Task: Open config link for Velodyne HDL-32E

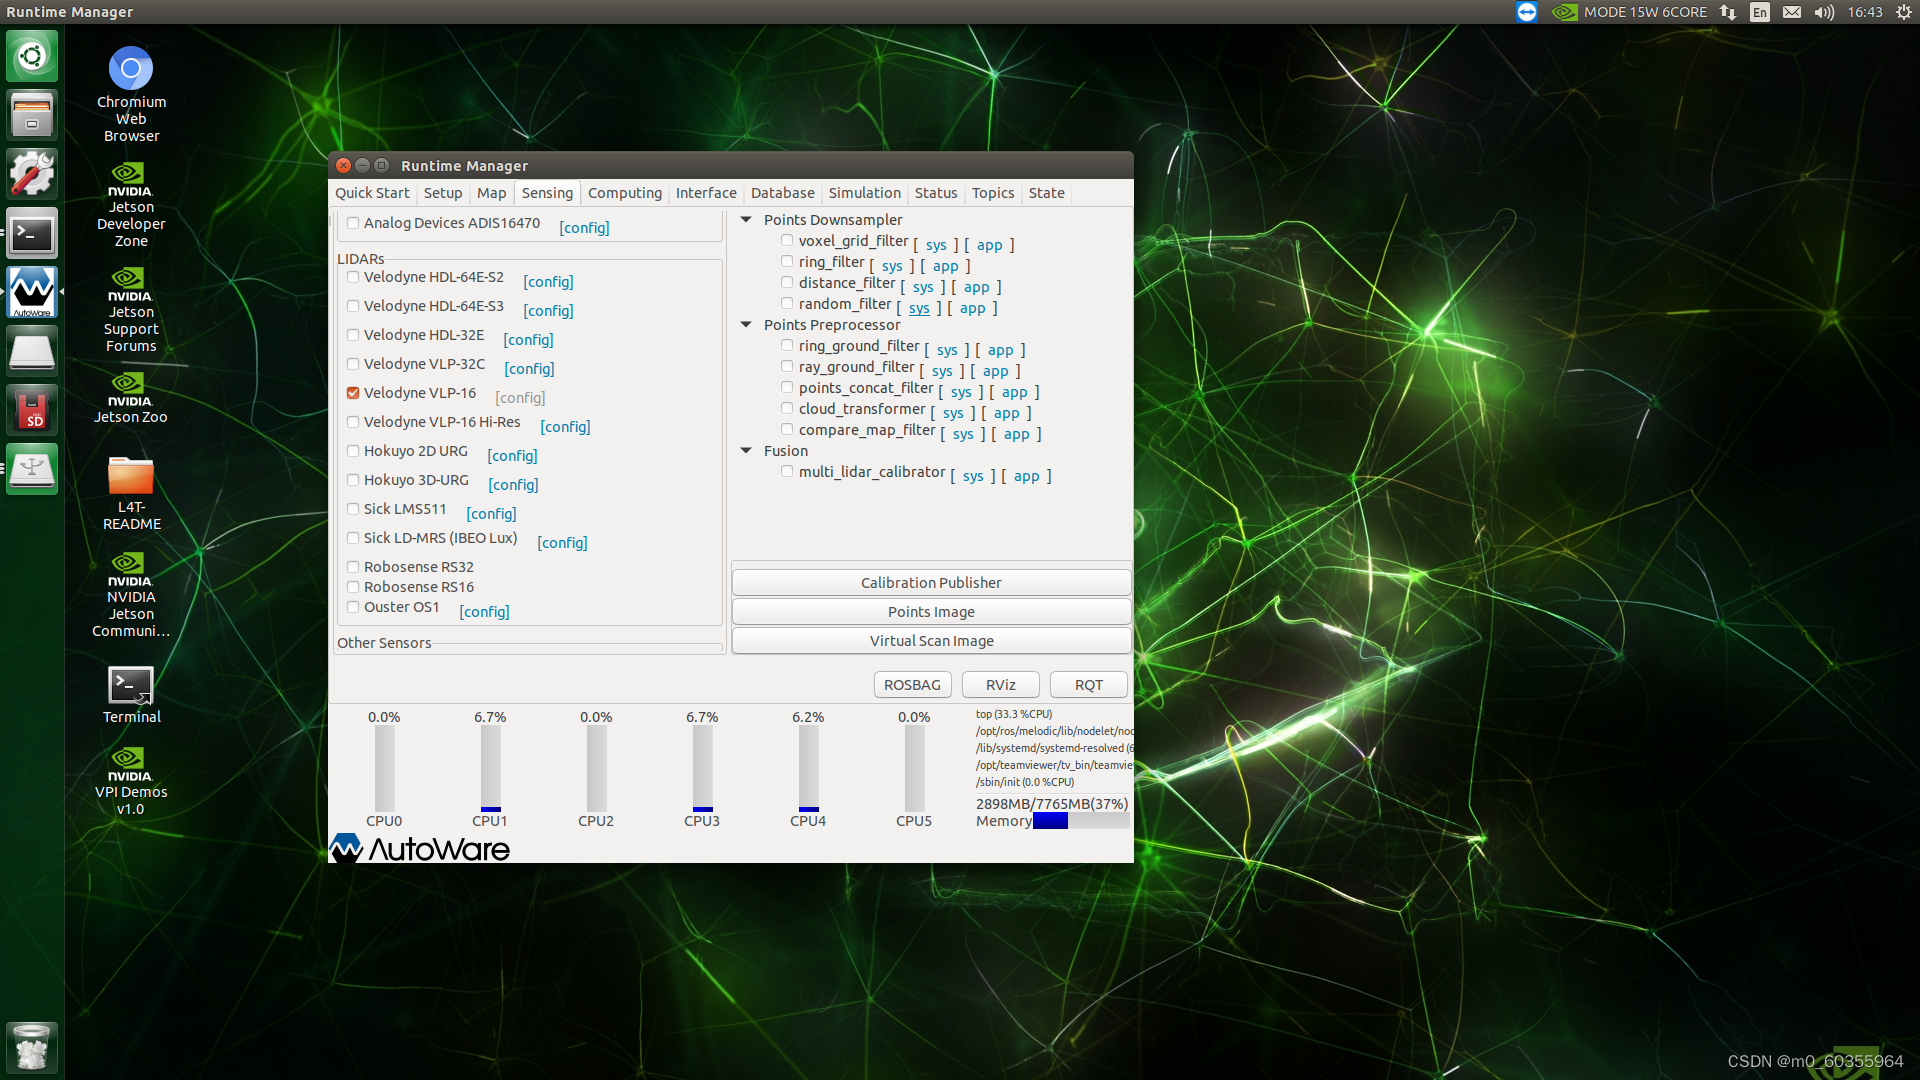Action: [x=528, y=340]
